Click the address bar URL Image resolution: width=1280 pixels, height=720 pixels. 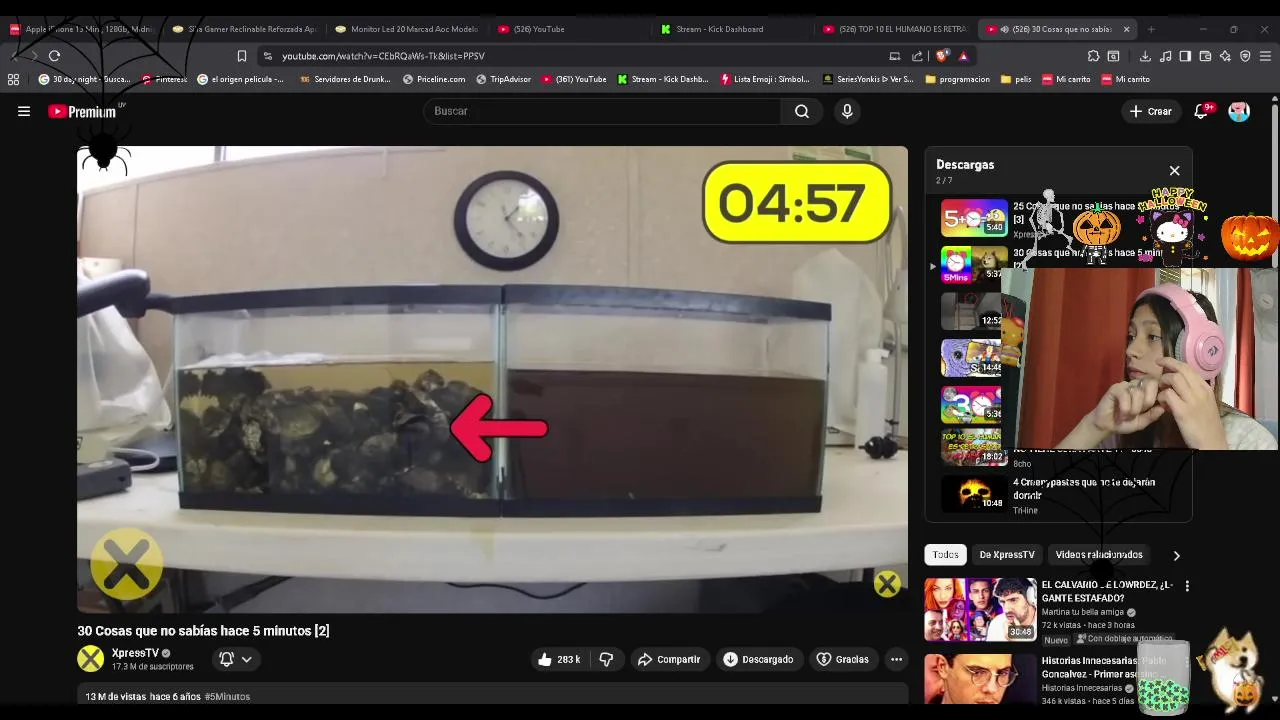tap(383, 56)
